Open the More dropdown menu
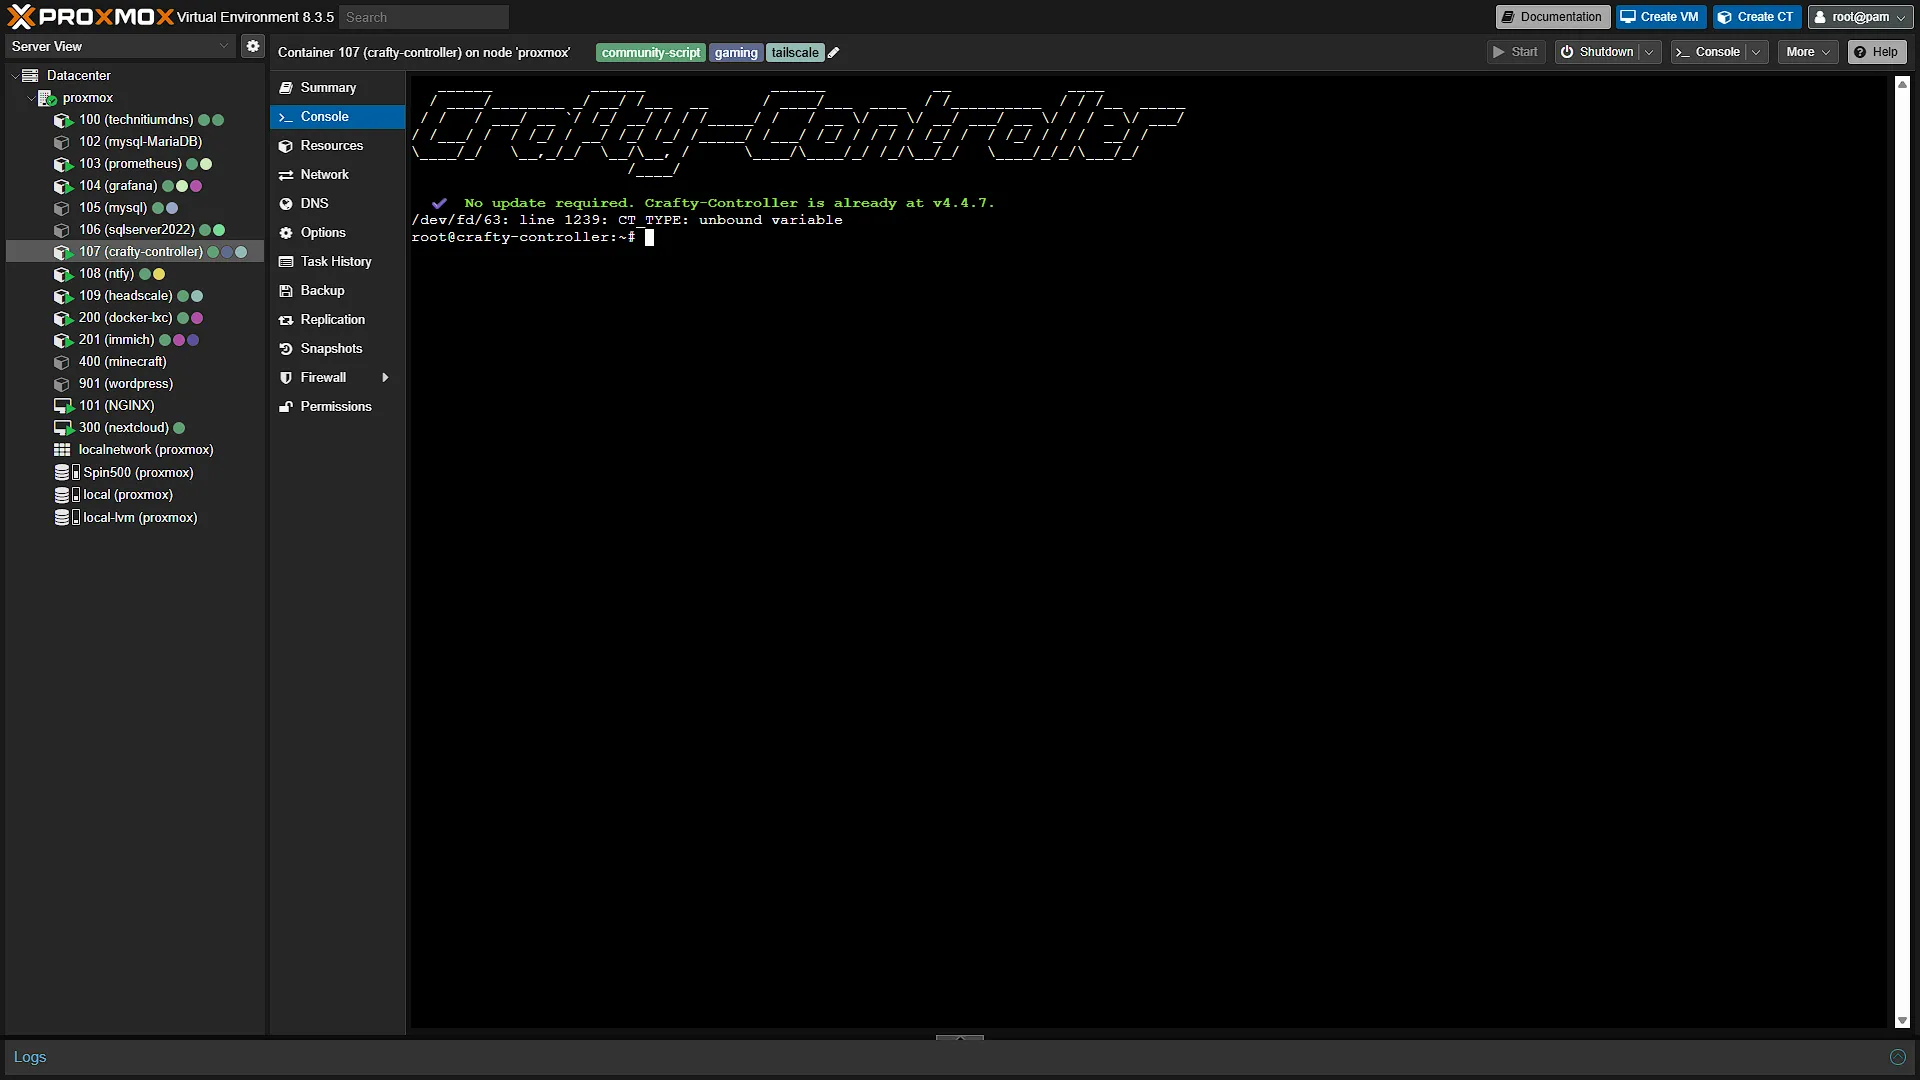 (1808, 52)
